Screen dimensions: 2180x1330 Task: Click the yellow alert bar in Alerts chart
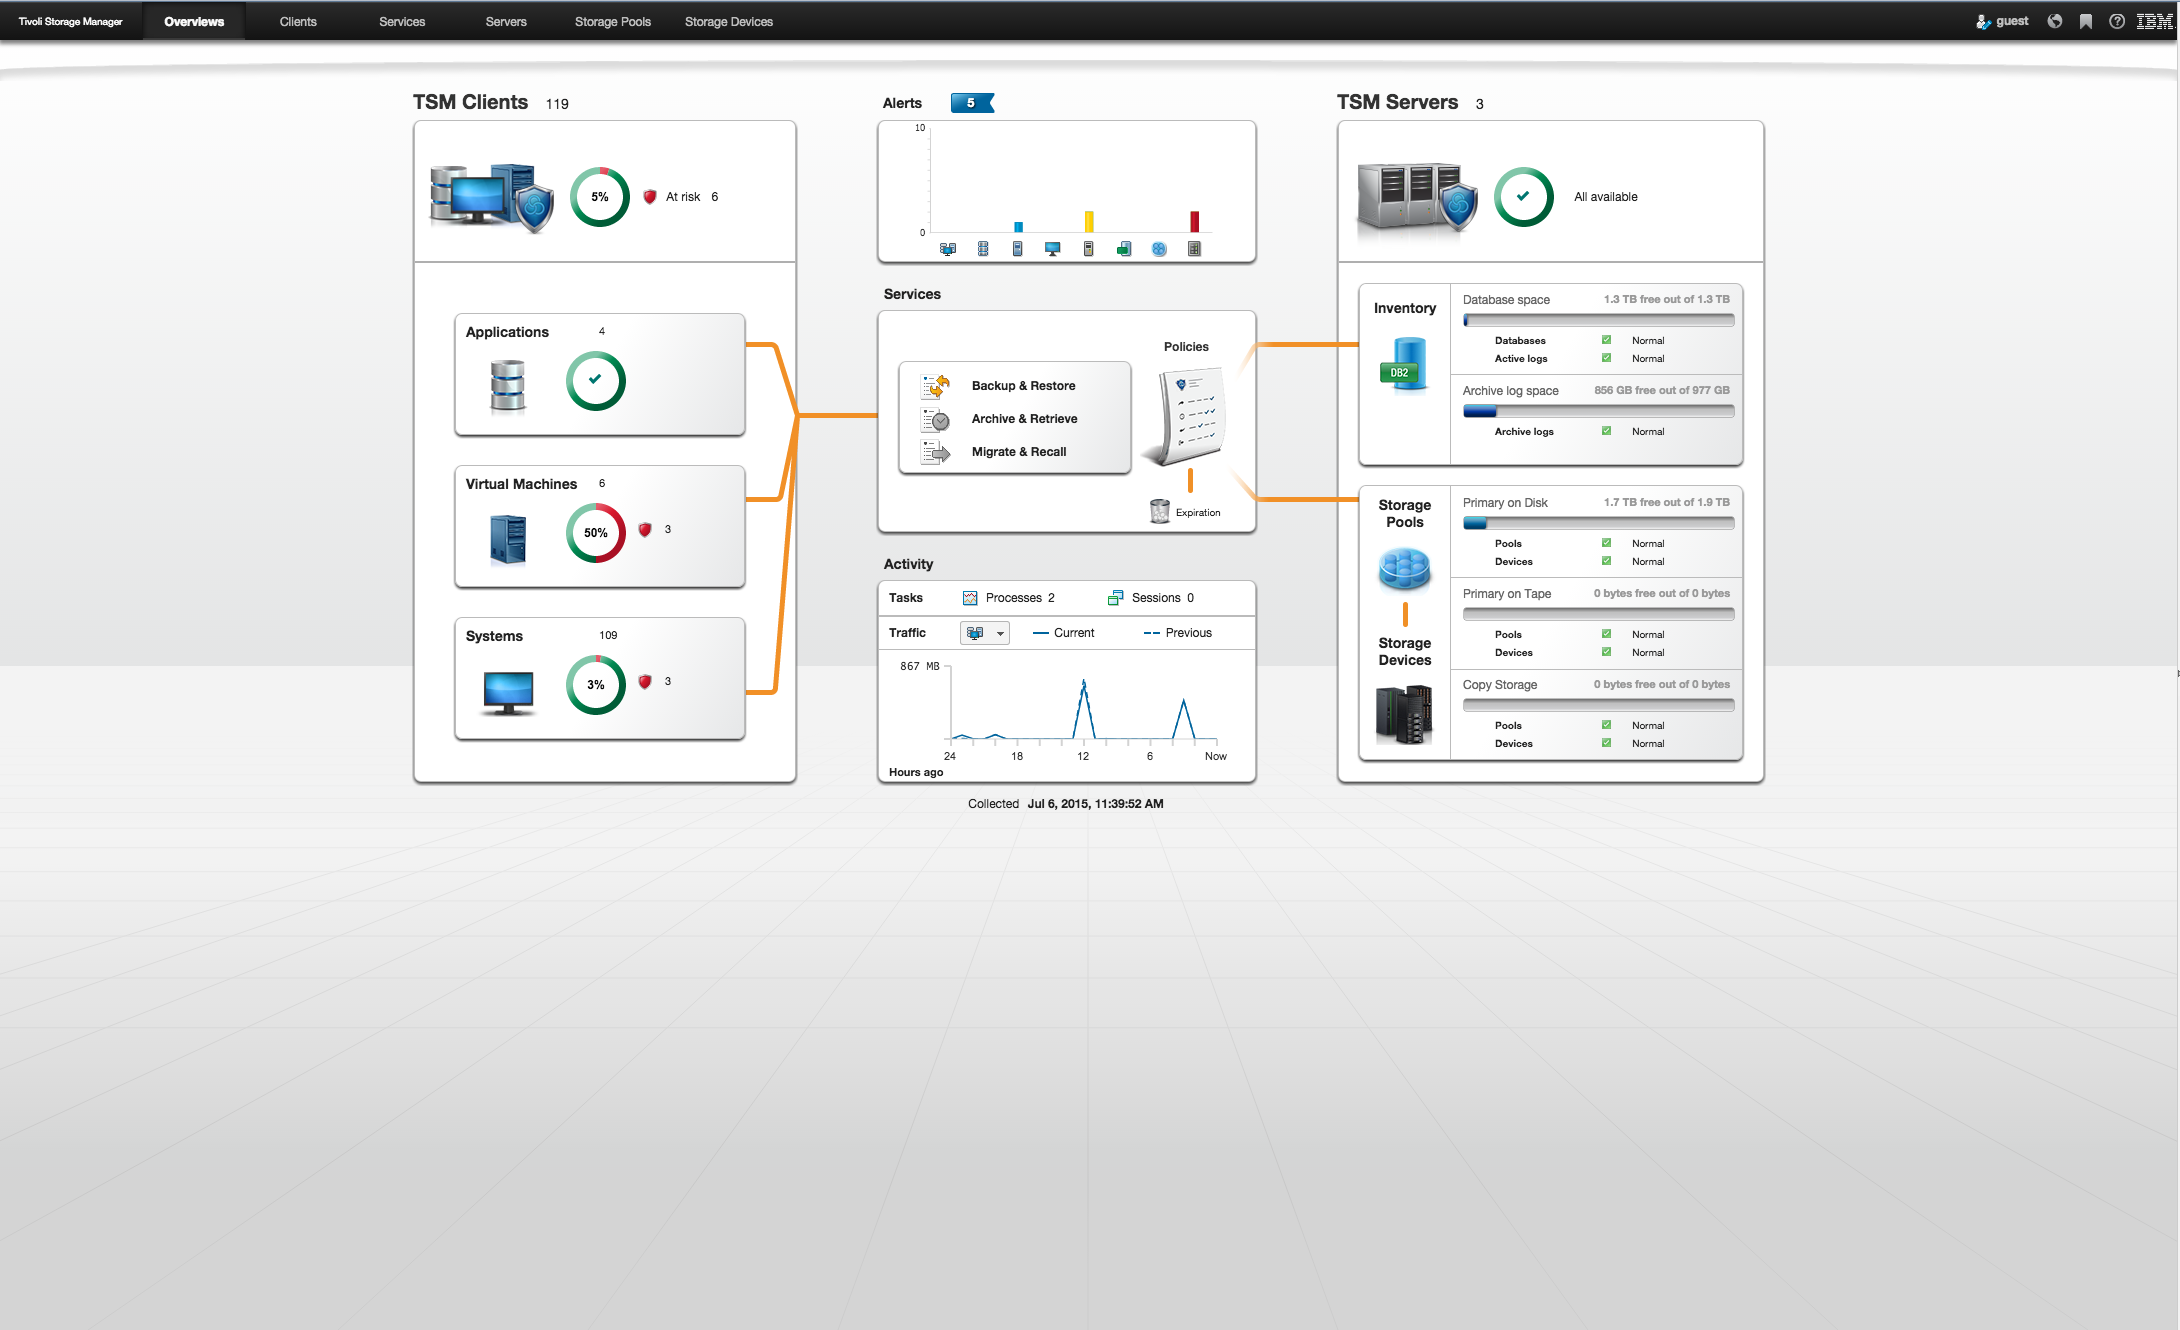pyautogui.click(x=1089, y=222)
